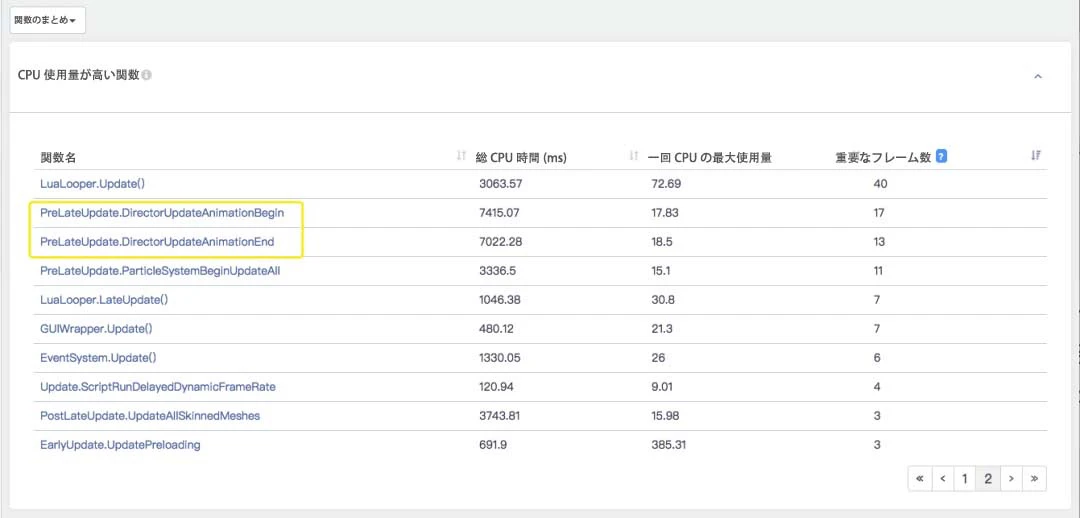1080x518 pixels.
Task: Click the 総 CPU 時間 (ms) column header
Action: (521, 158)
